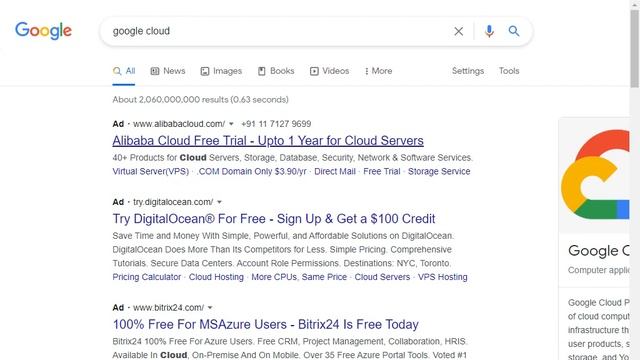640x360 pixels.
Task: Click the try.digitalocean.com/ ad URL
Action: (x=173, y=202)
